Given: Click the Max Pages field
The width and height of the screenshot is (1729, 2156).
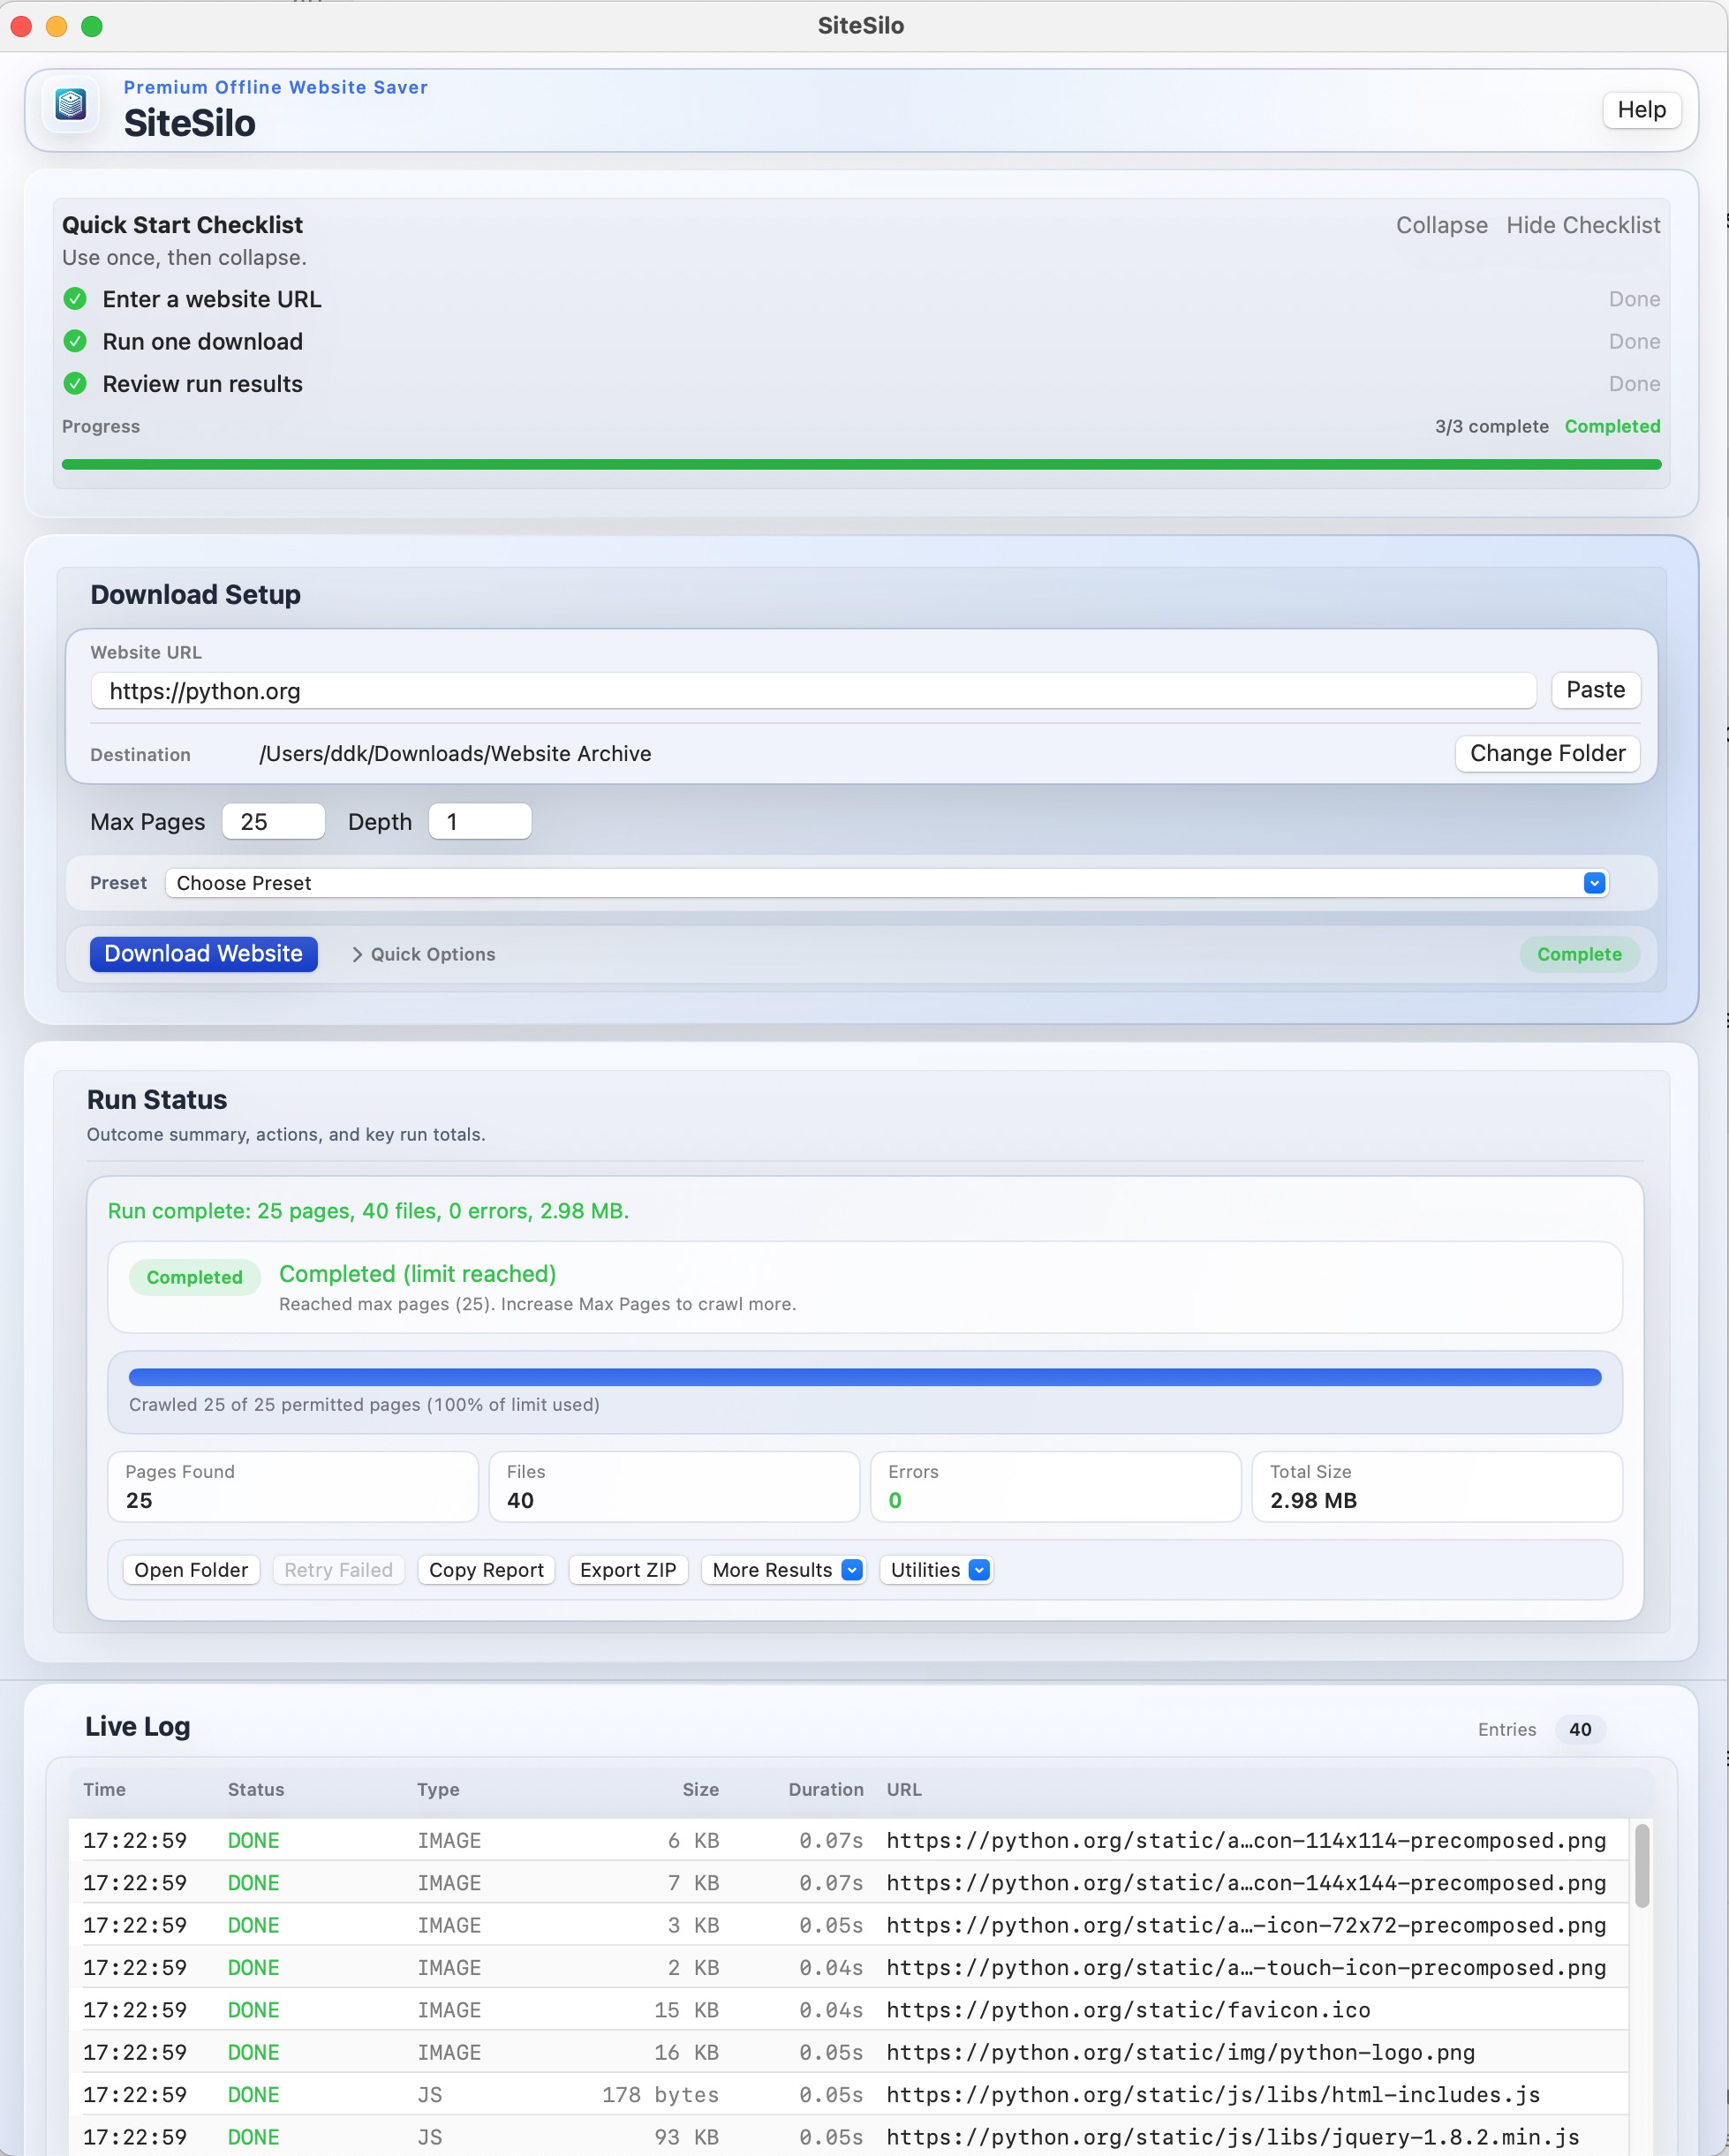Looking at the screenshot, I should tap(274, 821).
